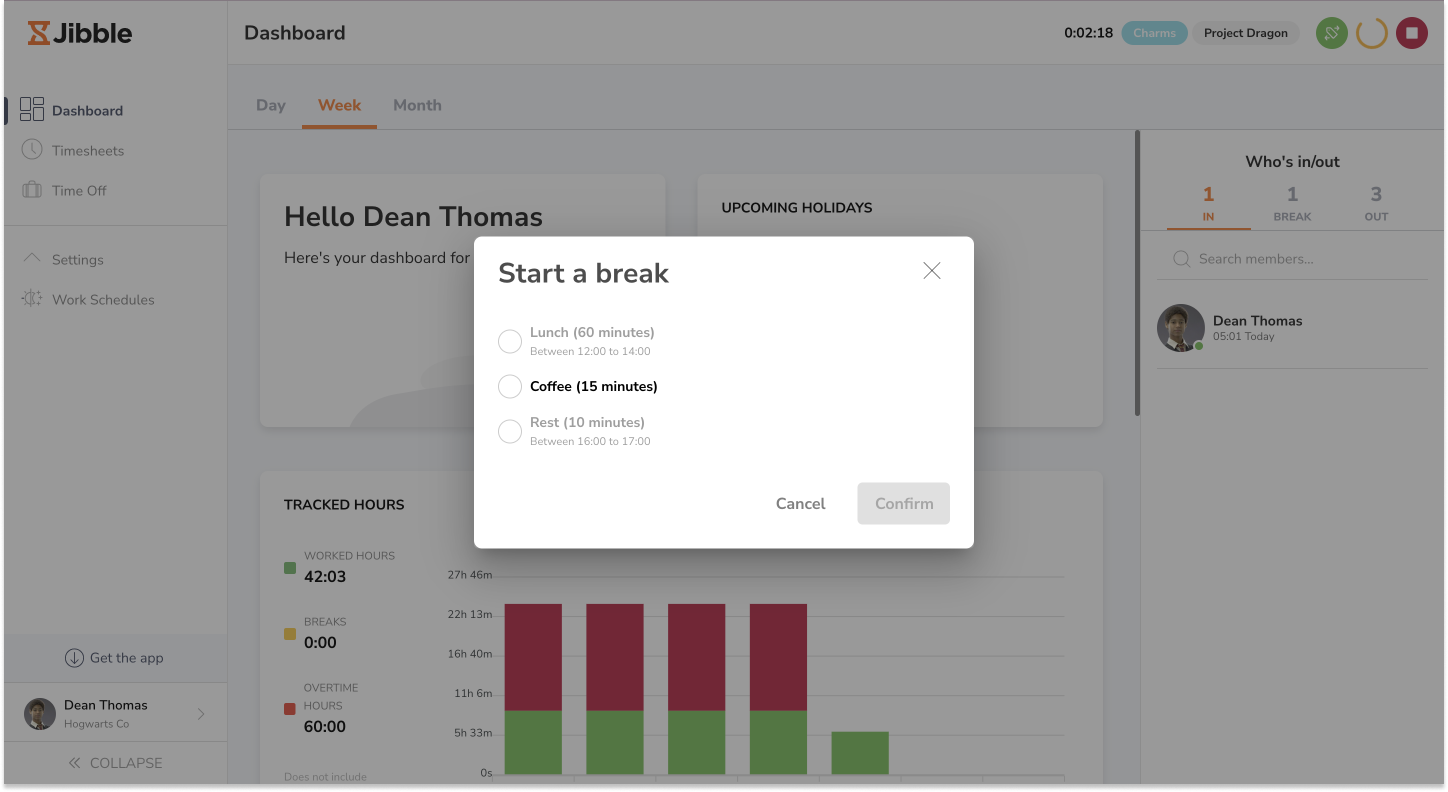The width and height of the screenshot is (1448, 792).
Task: Choose the Rest (10 minutes) break option
Action: [509, 431]
